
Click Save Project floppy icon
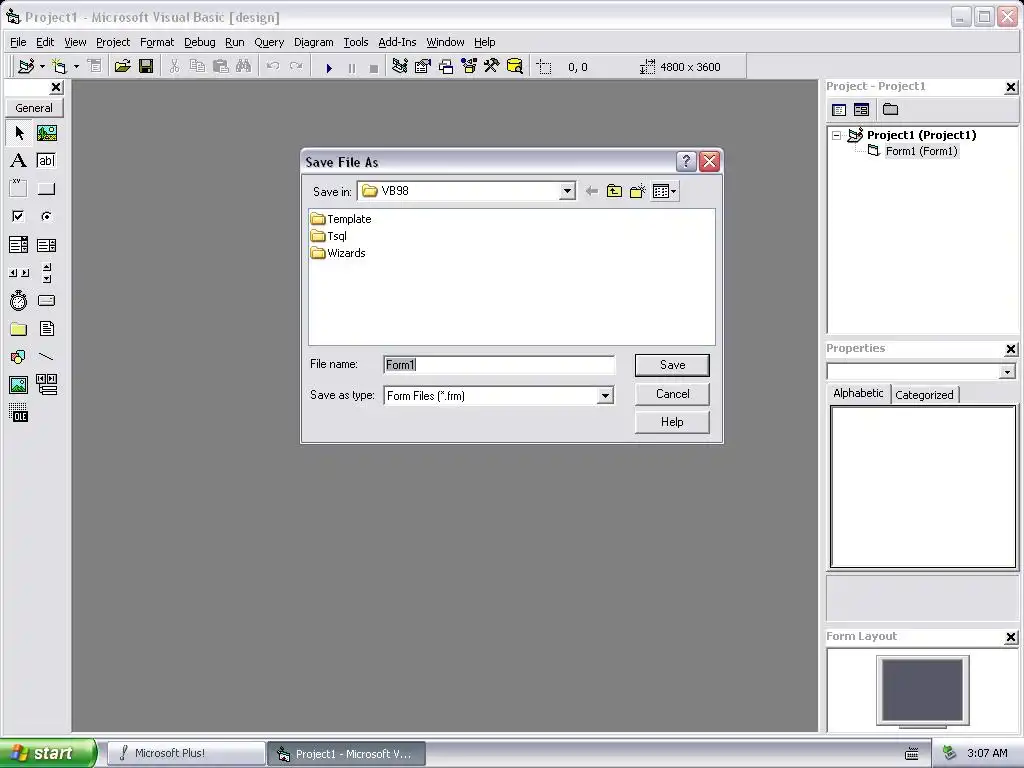click(146, 67)
